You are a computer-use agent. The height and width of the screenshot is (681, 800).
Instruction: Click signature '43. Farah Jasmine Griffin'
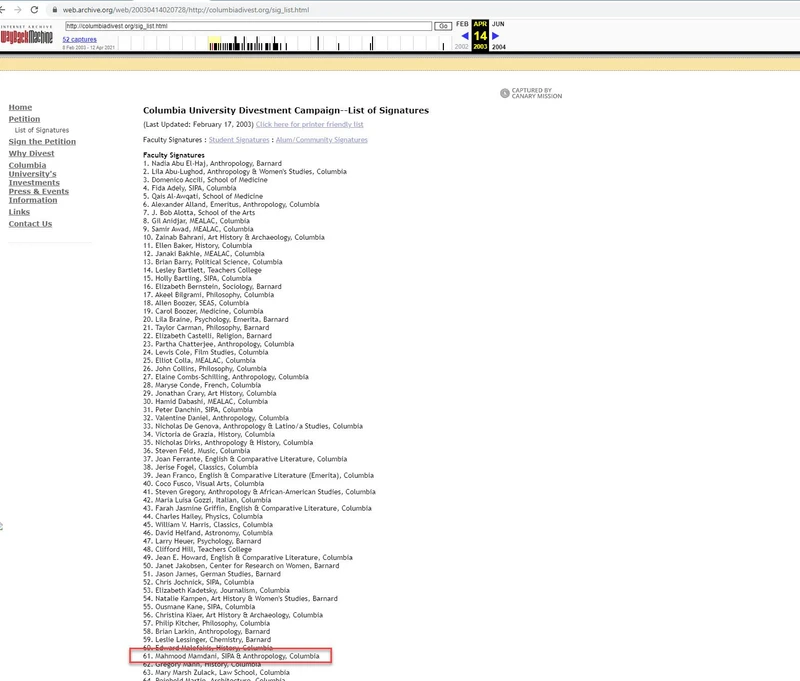[257, 508]
